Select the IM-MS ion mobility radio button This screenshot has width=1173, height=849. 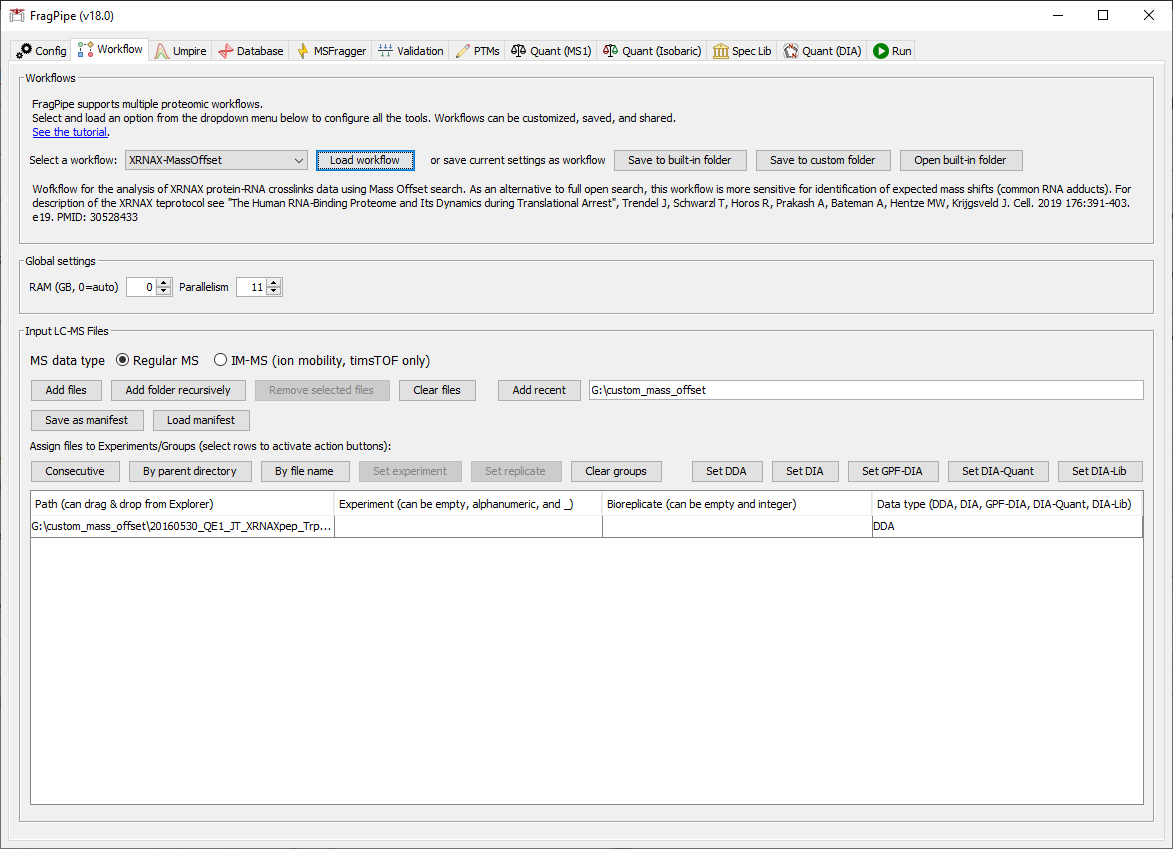pyautogui.click(x=220, y=360)
